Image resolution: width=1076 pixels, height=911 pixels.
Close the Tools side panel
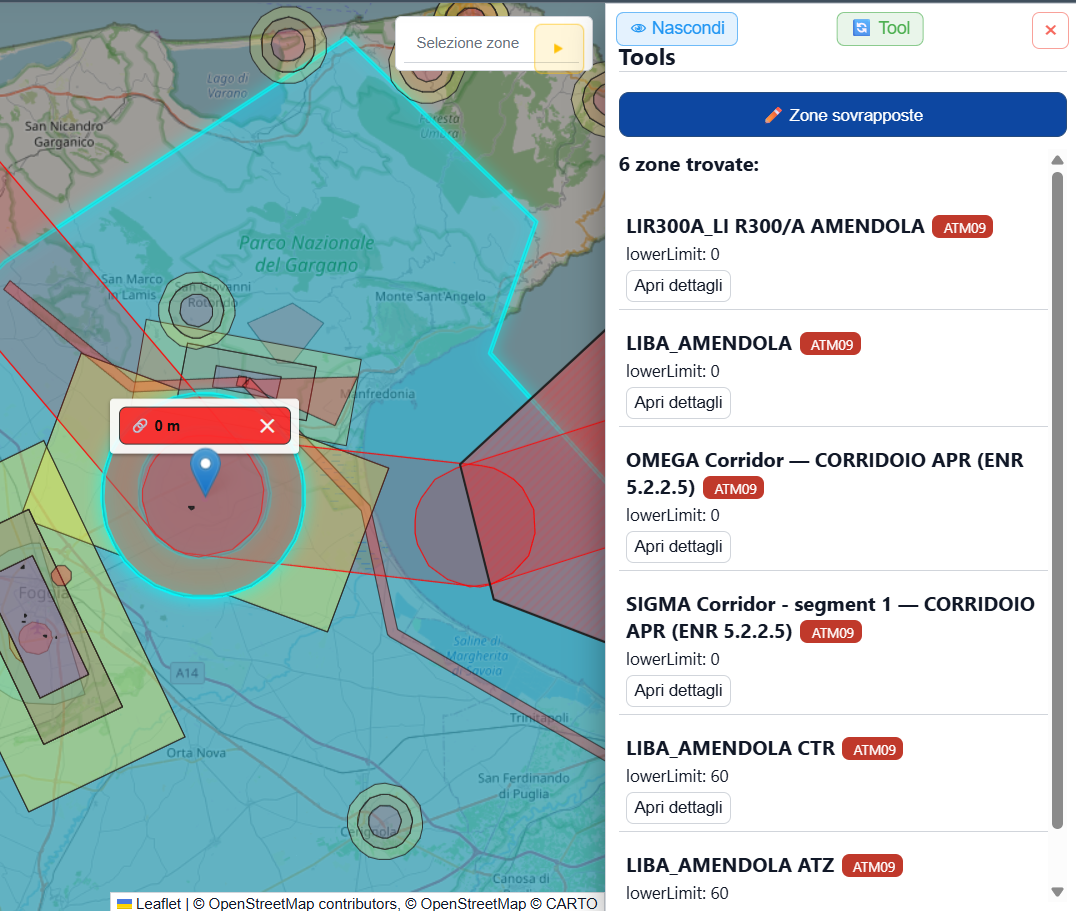click(x=1050, y=30)
